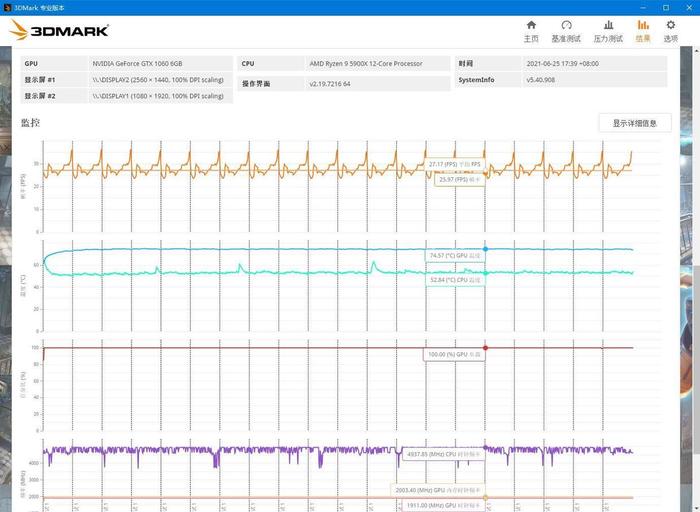This screenshot has width=700, height=512.
Task: Click the 显示详细信息 button
Action: (x=635, y=123)
